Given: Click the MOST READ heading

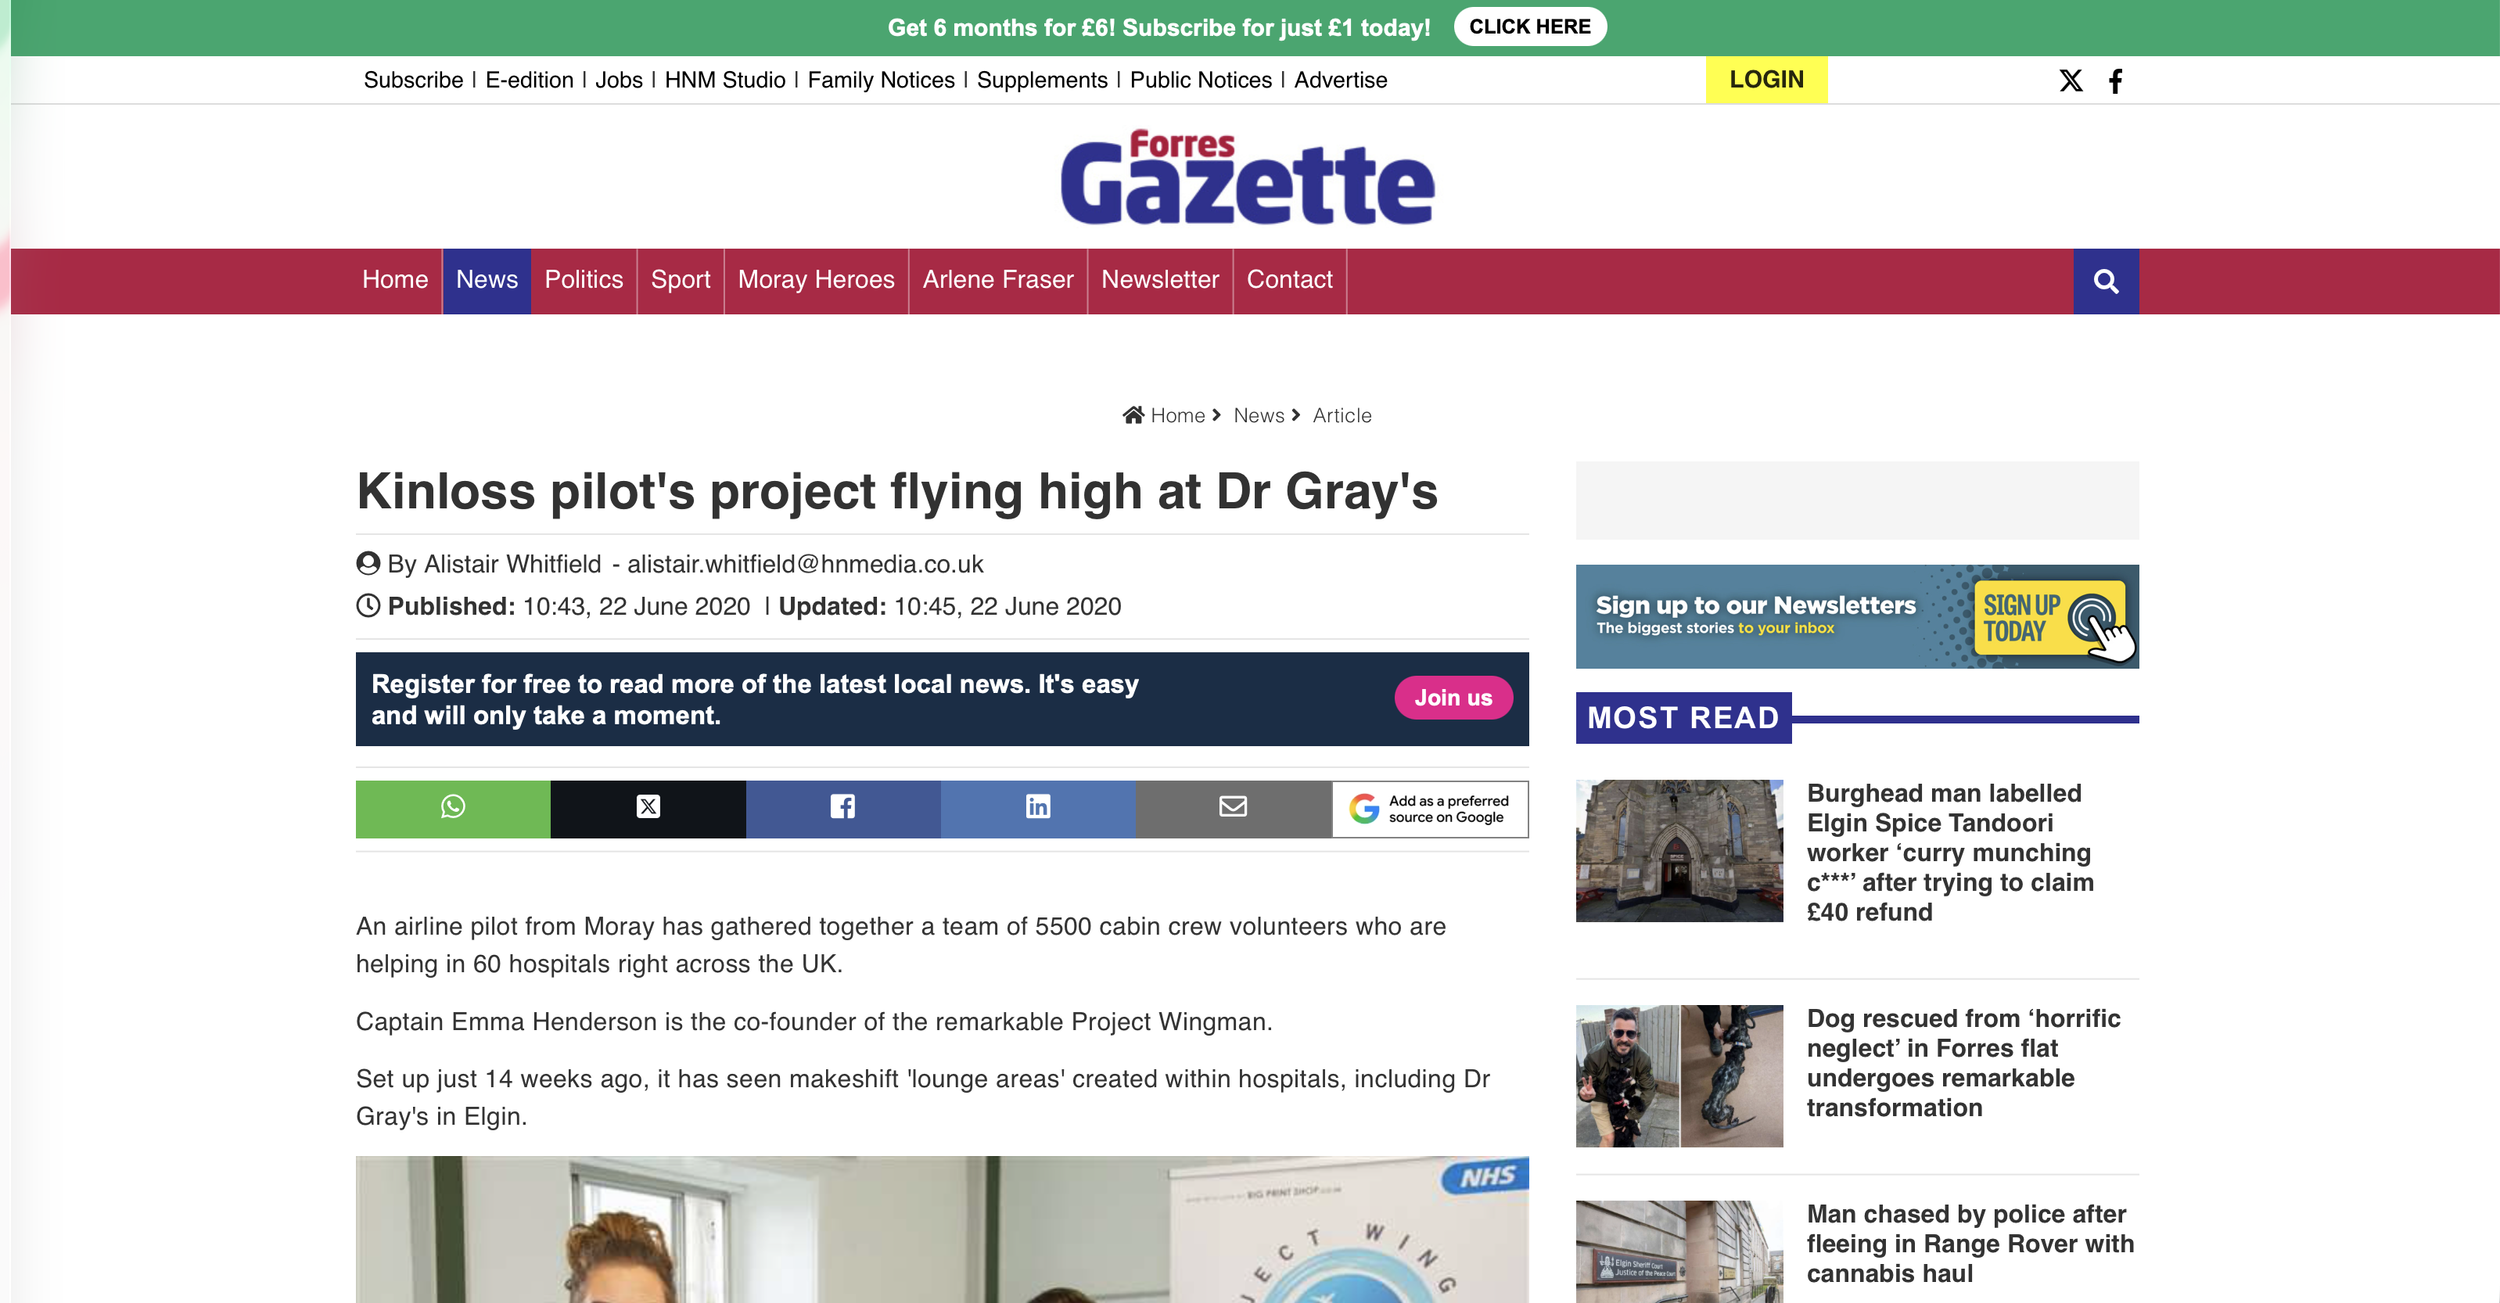Looking at the screenshot, I should pyautogui.click(x=1683, y=718).
